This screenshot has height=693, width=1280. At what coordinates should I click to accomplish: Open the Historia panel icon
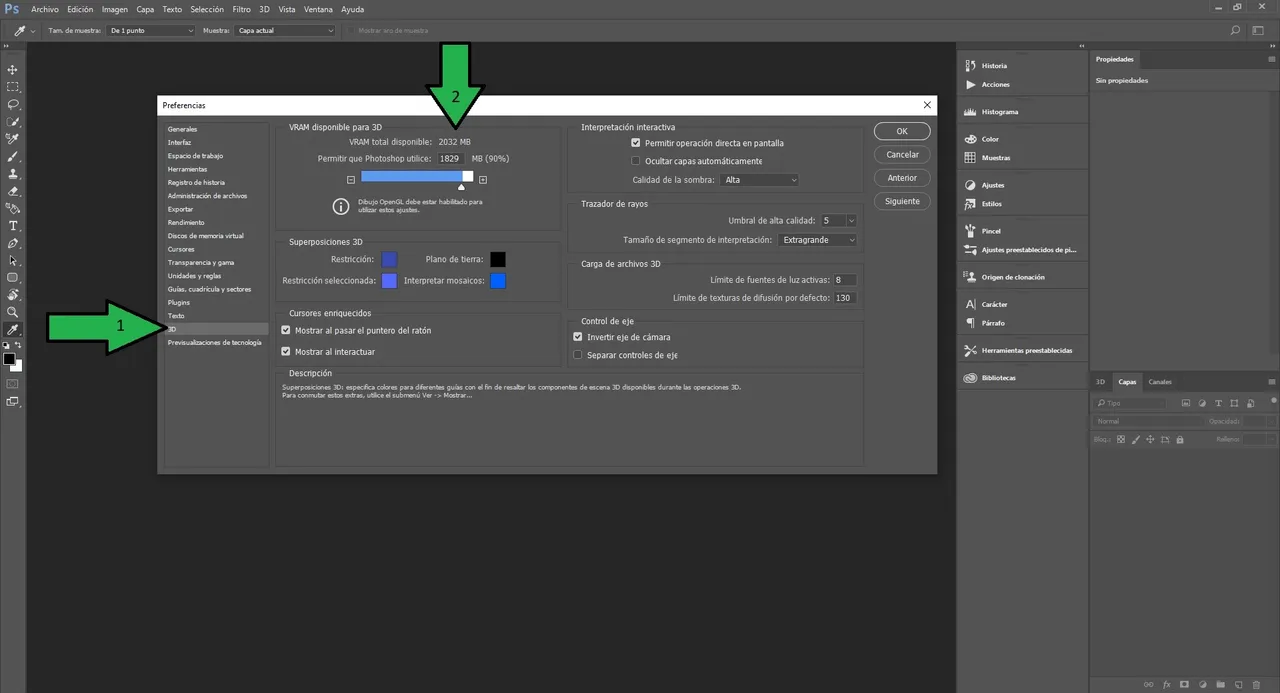(970, 66)
